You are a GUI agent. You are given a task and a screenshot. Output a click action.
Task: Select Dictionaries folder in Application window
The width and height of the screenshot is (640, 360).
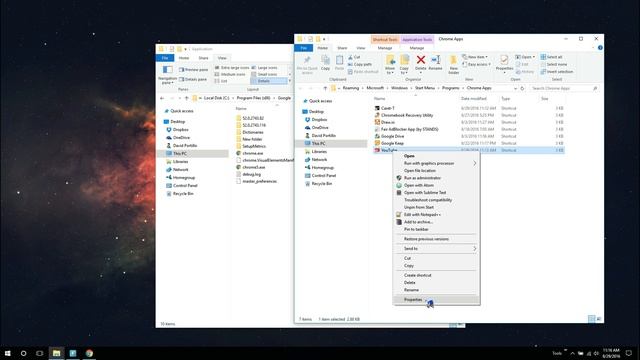click(253, 132)
